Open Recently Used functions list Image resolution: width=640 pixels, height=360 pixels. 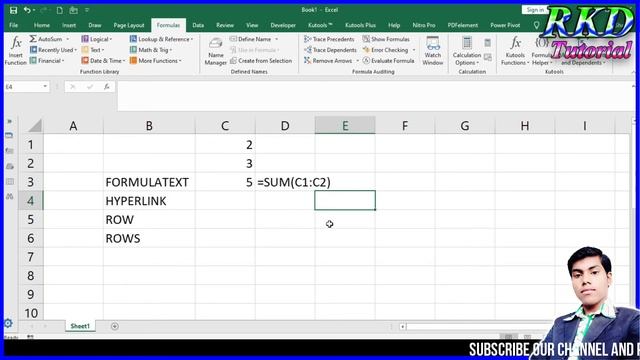(x=53, y=50)
